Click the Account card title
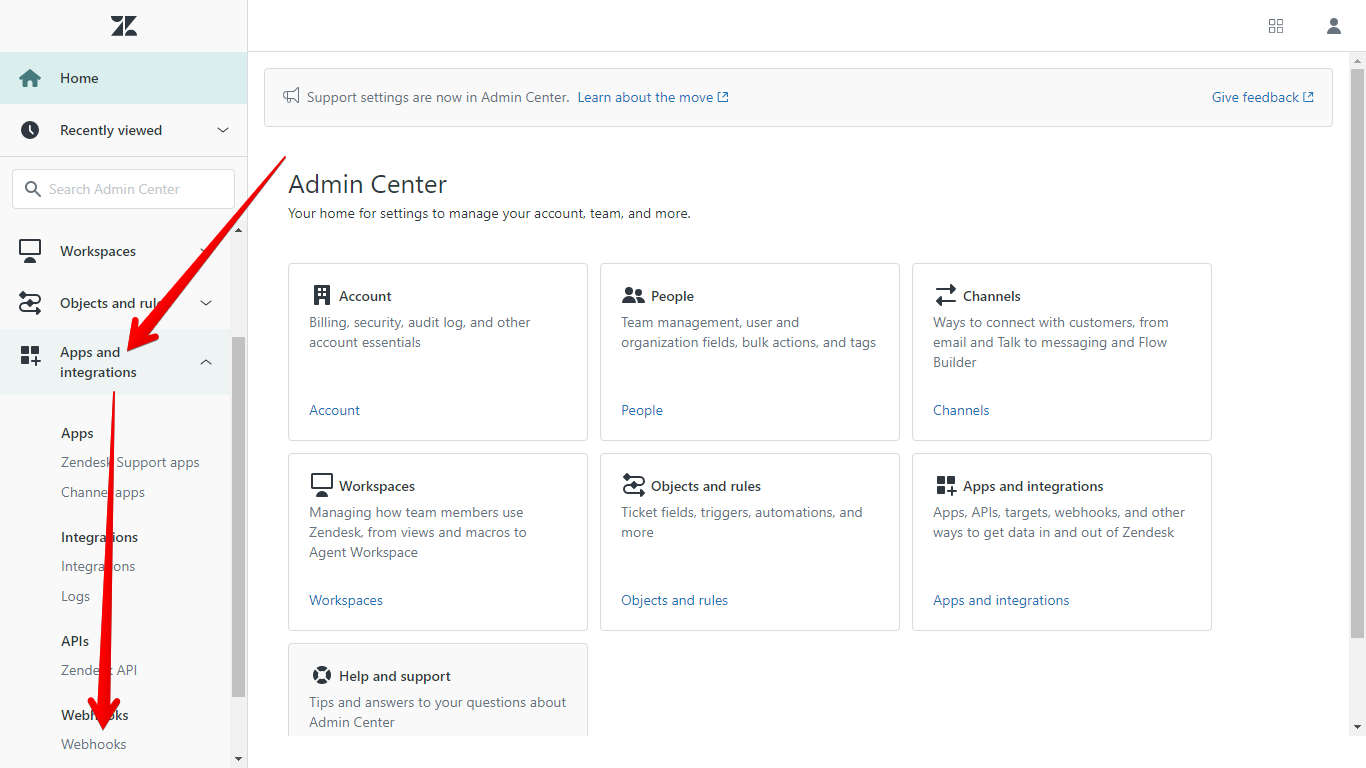The width and height of the screenshot is (1366, 768). 365,296
